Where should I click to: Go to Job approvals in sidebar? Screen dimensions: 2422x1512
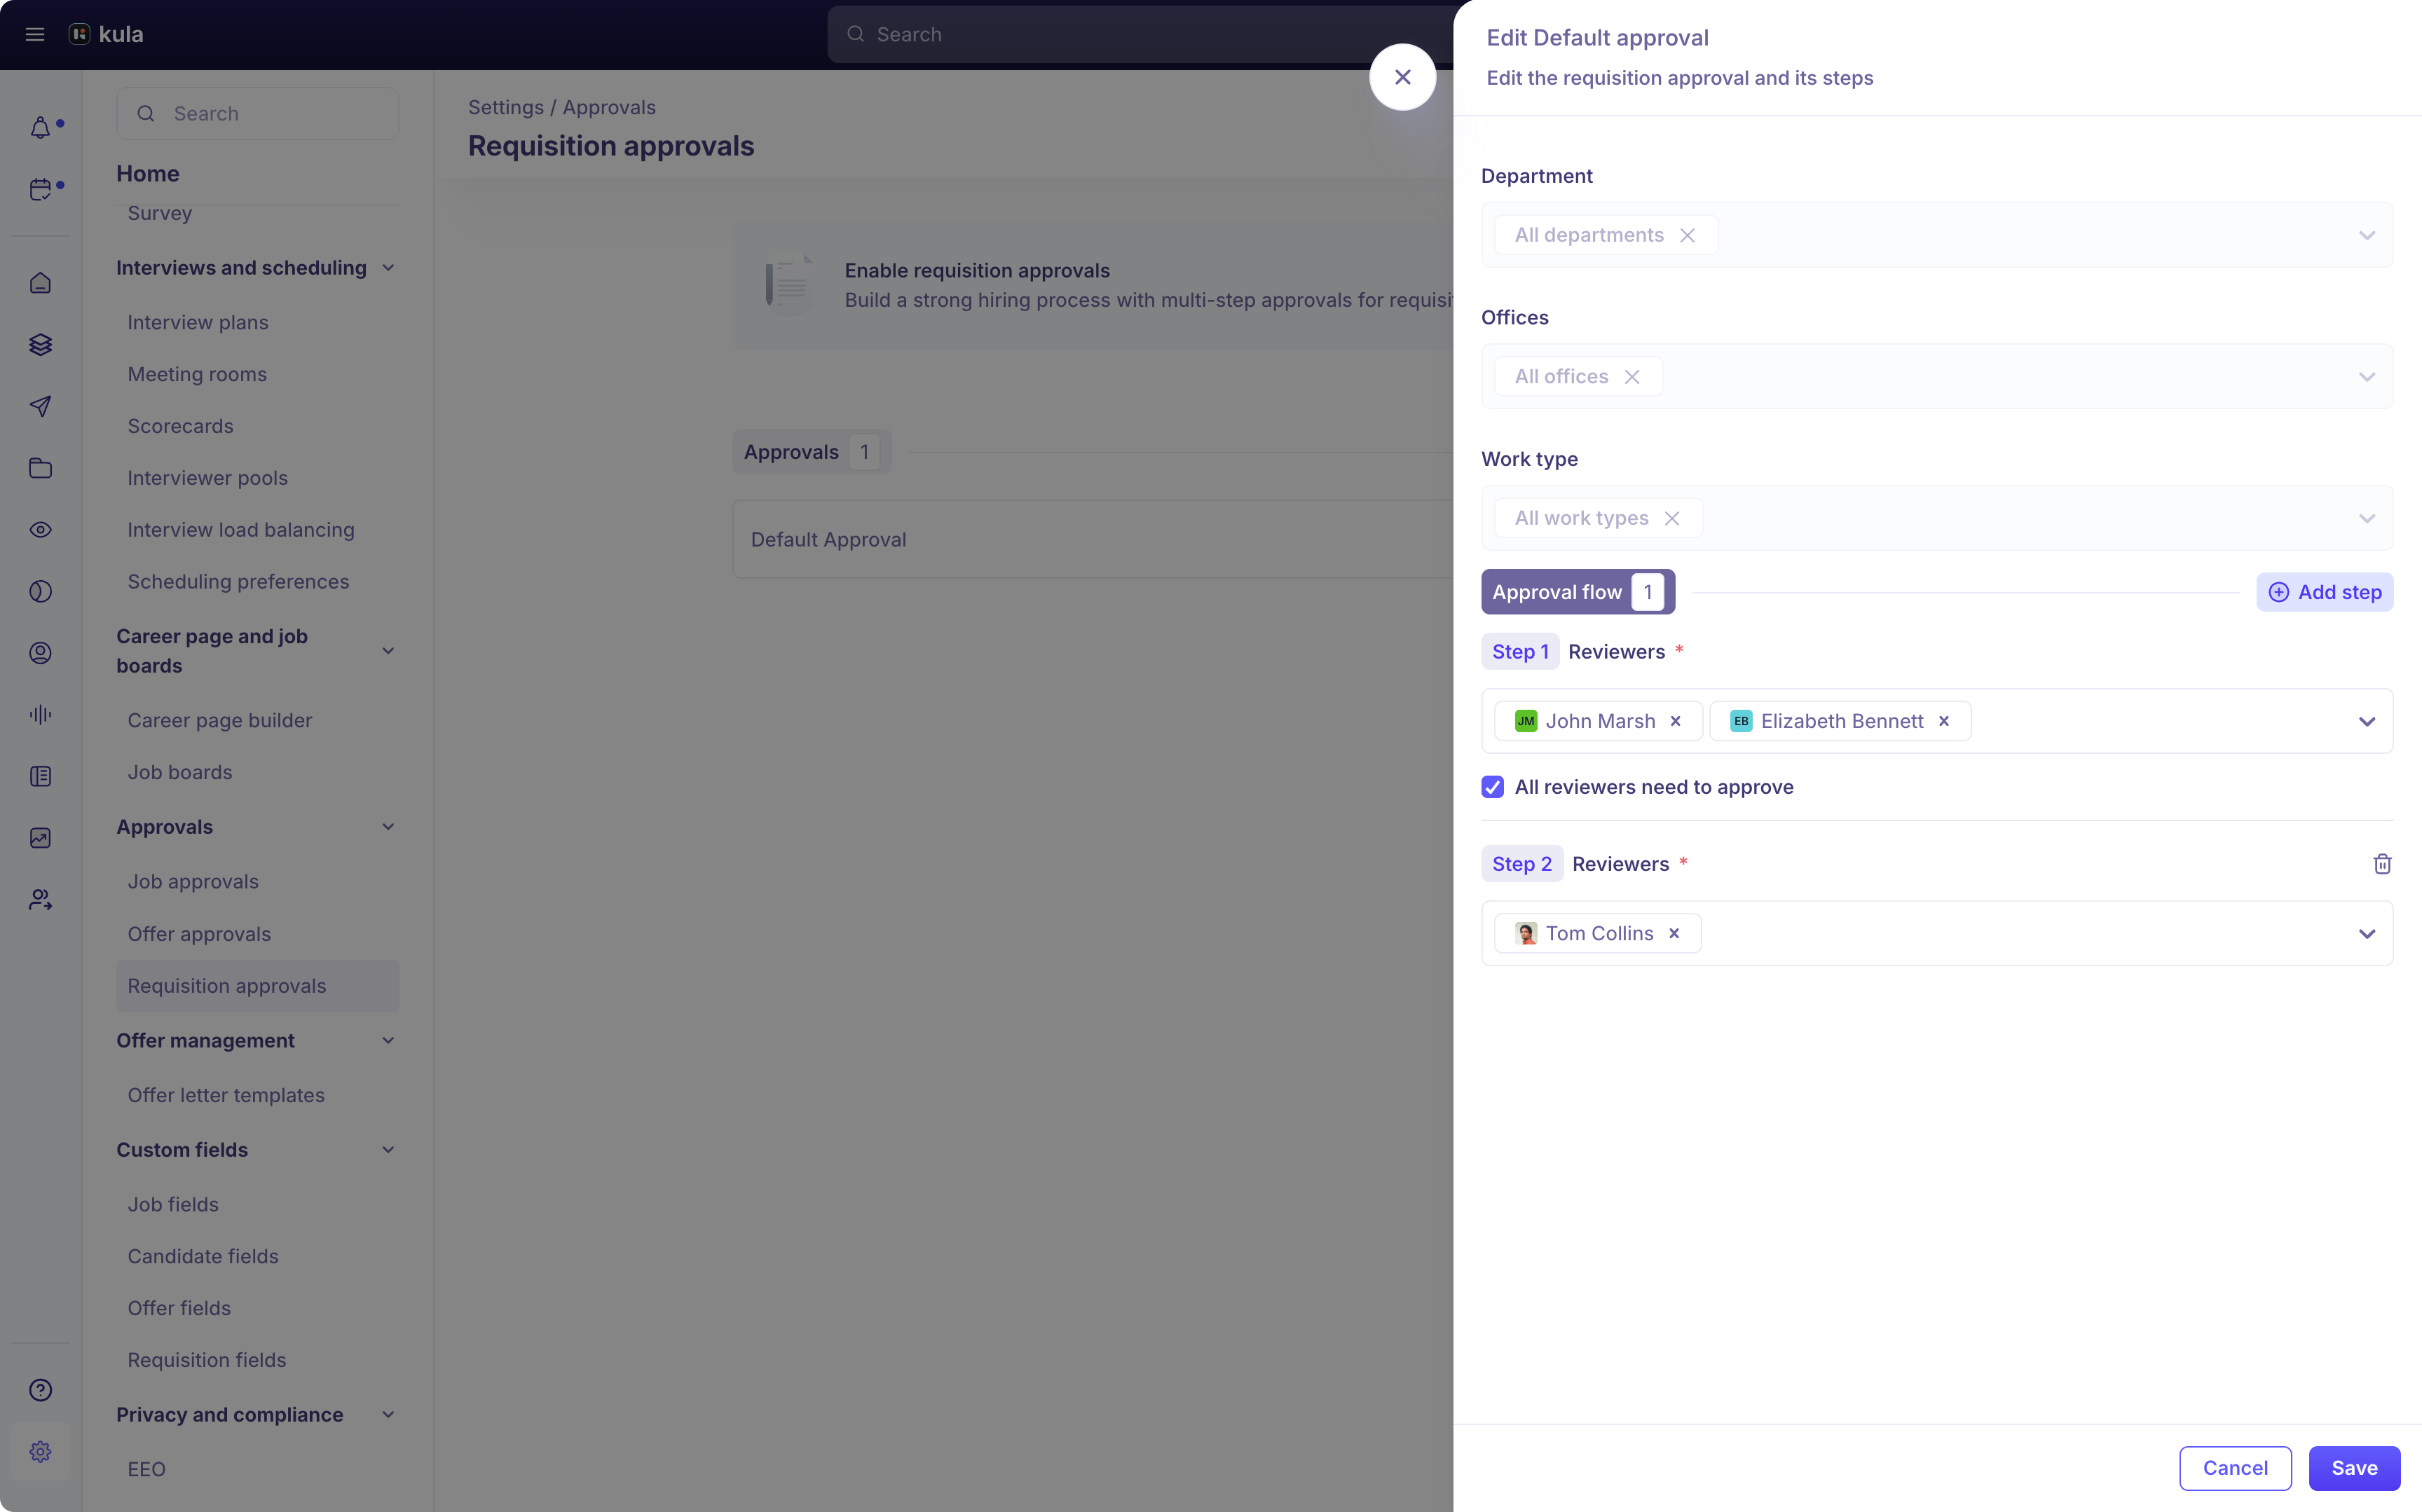coord(193,882)
